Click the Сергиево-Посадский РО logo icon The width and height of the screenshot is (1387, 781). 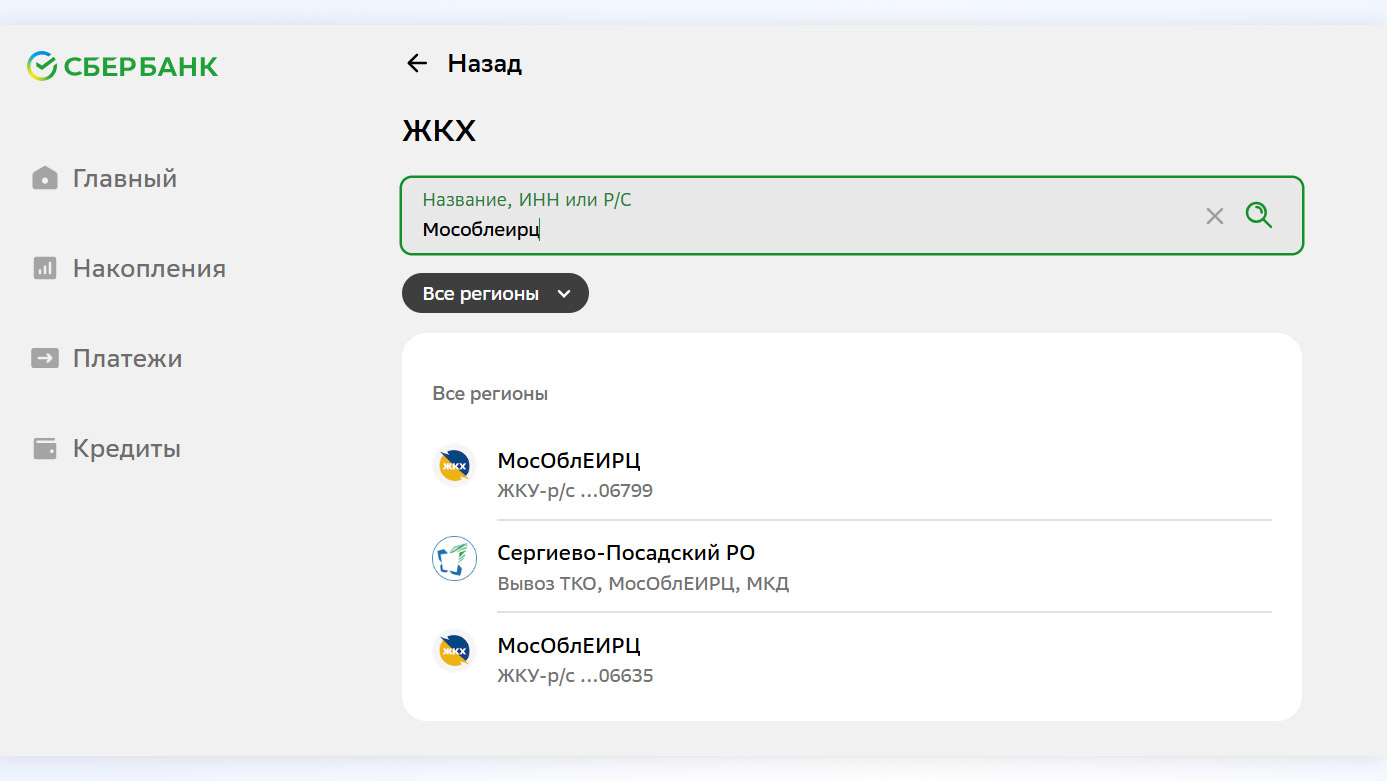(x=454, y=558)
